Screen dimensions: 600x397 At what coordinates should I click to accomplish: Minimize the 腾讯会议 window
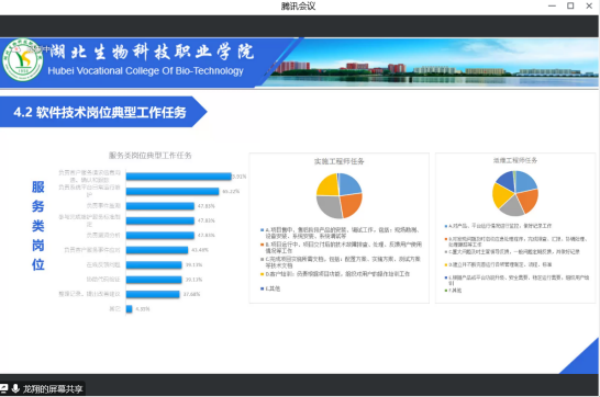pyautogui.click(x=552, y=6)
